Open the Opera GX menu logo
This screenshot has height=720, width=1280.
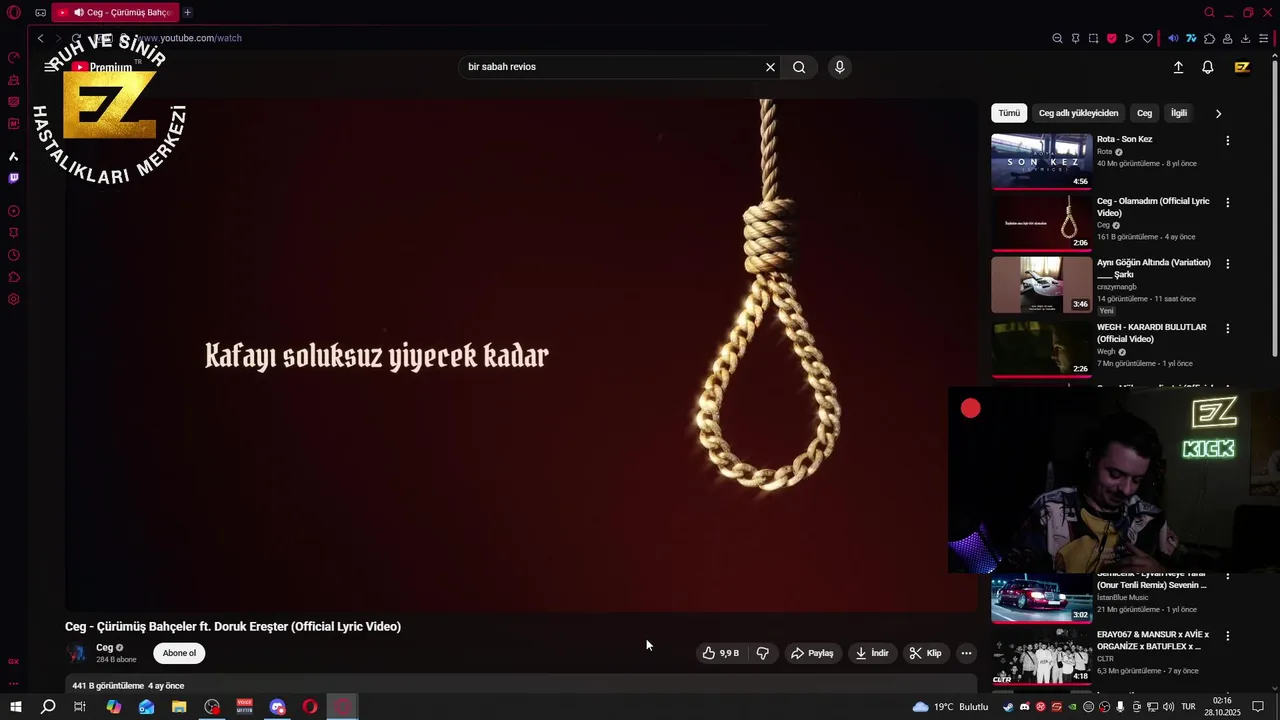point(13,12)
